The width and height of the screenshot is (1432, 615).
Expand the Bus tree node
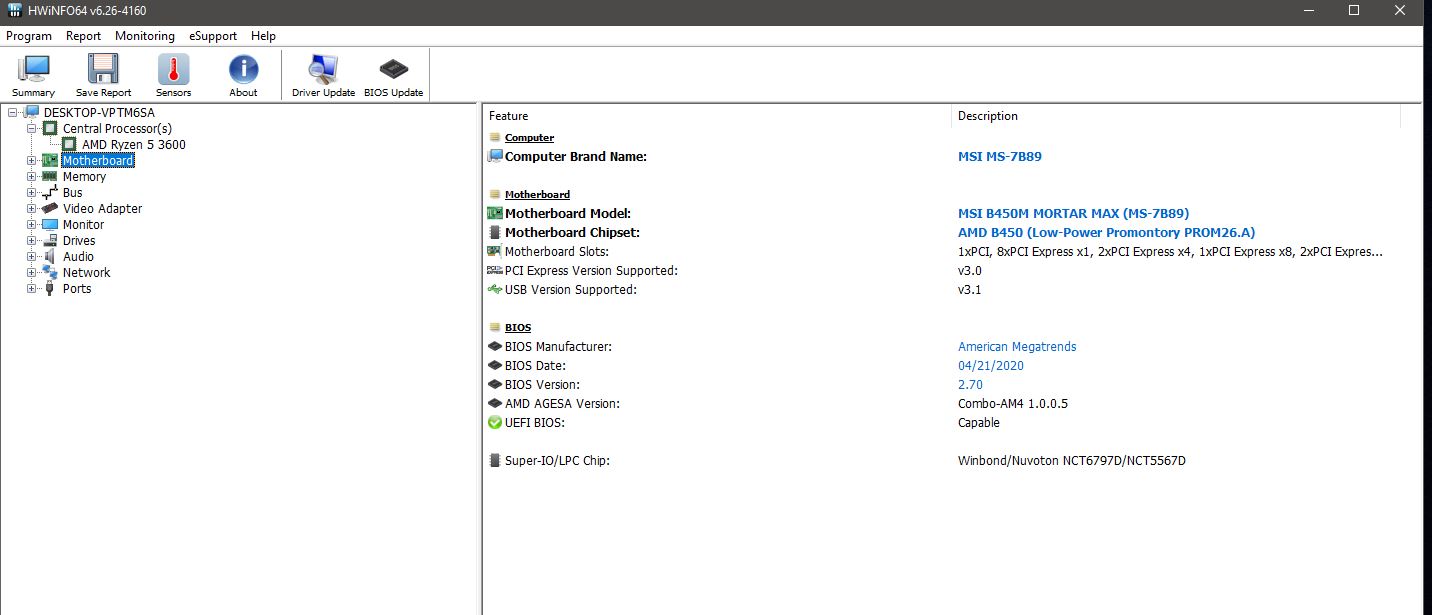[x=31, y=192]
